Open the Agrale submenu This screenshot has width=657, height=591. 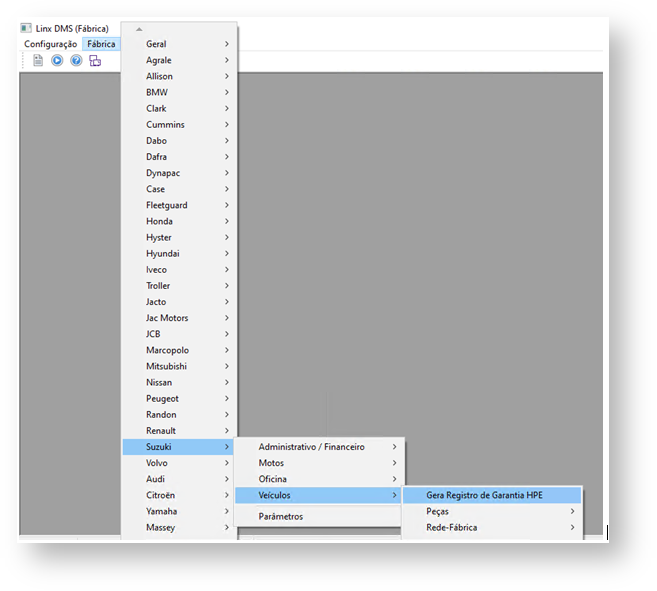pos(179,60)
